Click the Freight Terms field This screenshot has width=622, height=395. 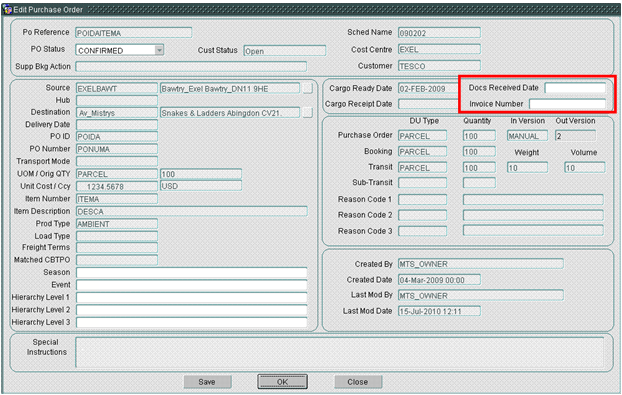pyautogui.click(x=117, y=247)
